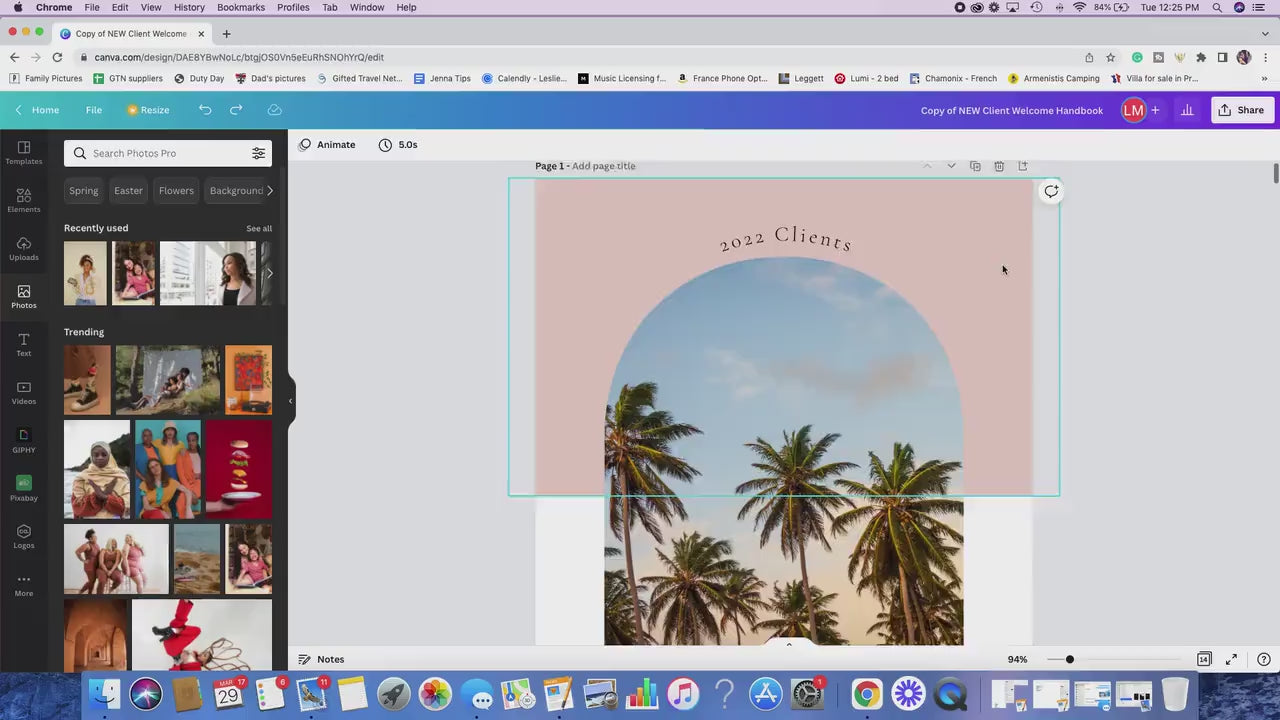Click See all for recently used
1280x720 pixels.
(259, 229)
